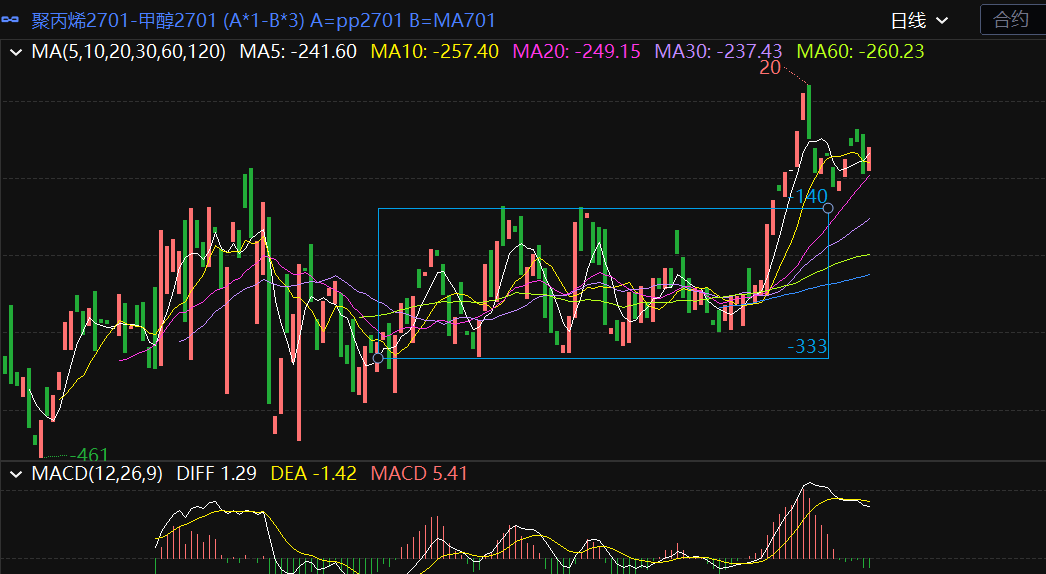Click the contract title 聚丙烯2701-甲醇2701
Viewport: 1046px width, 574px height.
click(126, 21)
